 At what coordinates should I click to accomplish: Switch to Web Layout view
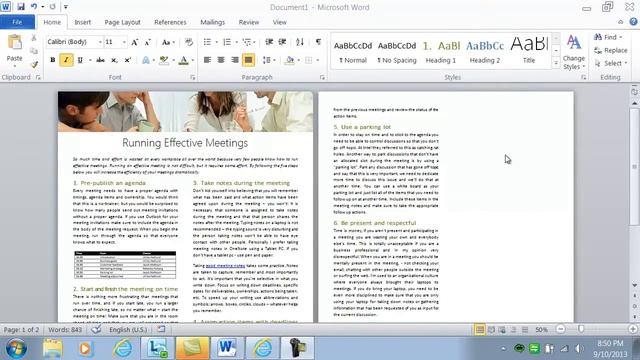click(502, 329)
